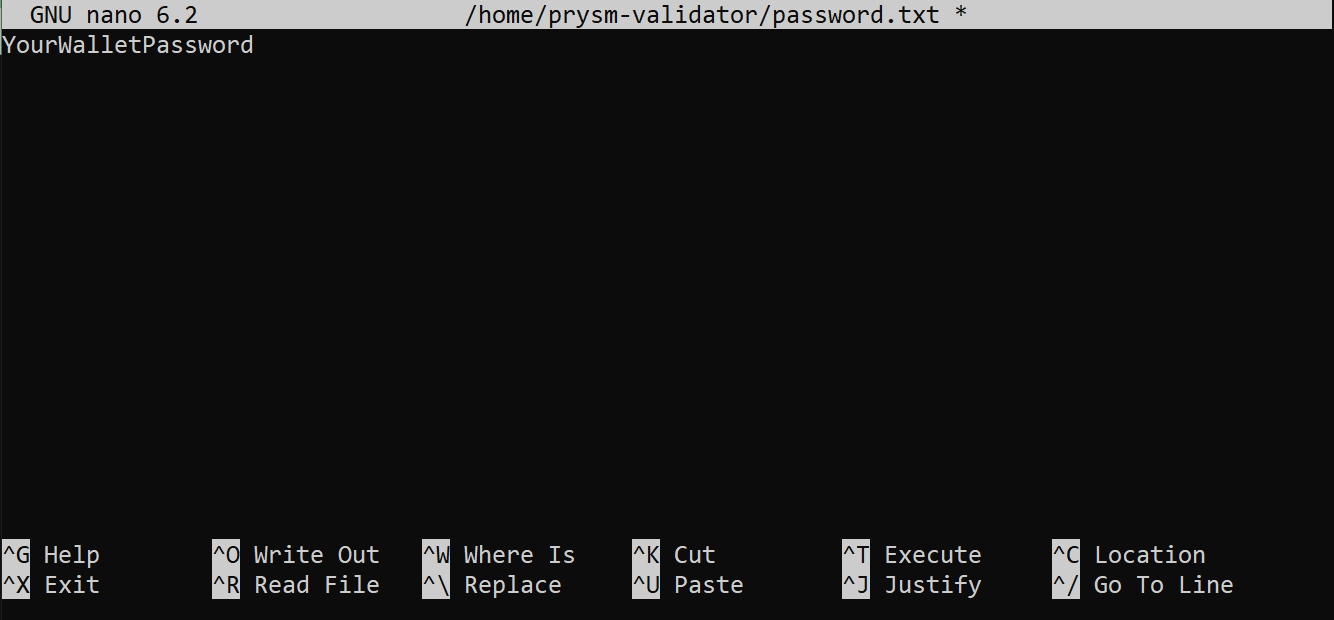Image resolution: width=1334 pixels, height=620 pixels.
Task: Click the ^C Location command
Action: (1129, 554)
